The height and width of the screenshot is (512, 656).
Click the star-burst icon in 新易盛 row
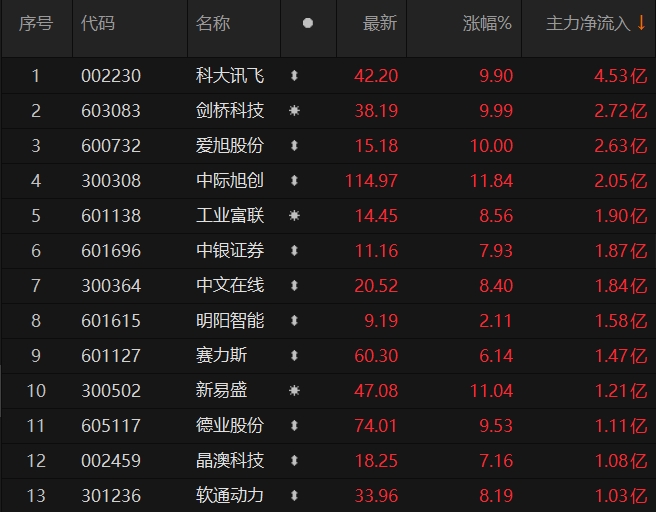click(x=294, y=391)
